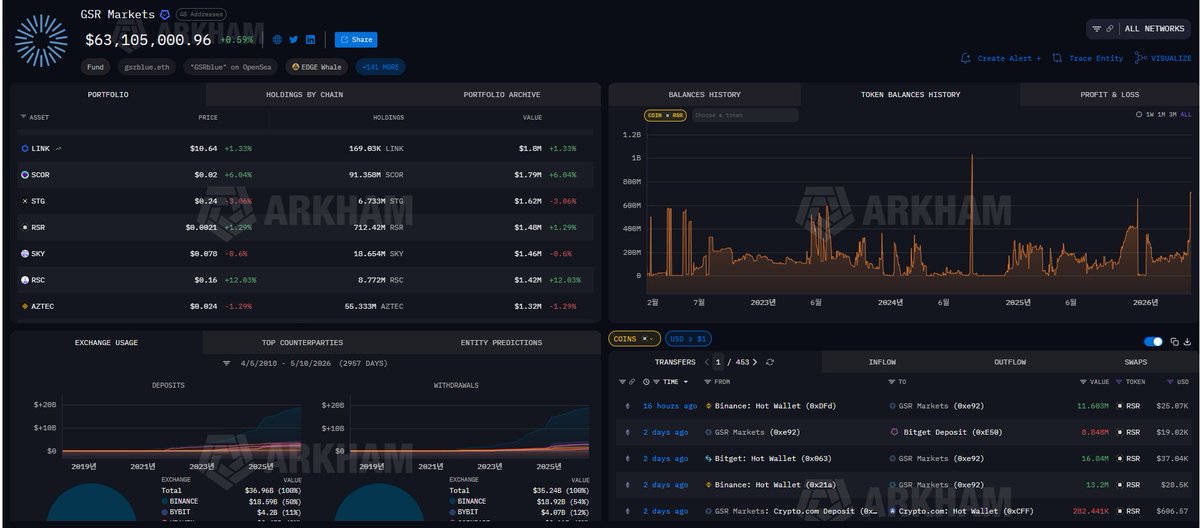This screenshot has width=1200, height=528.
Task: Switch to the Exchange Usage tab
Action: click(x=106, y=343)
